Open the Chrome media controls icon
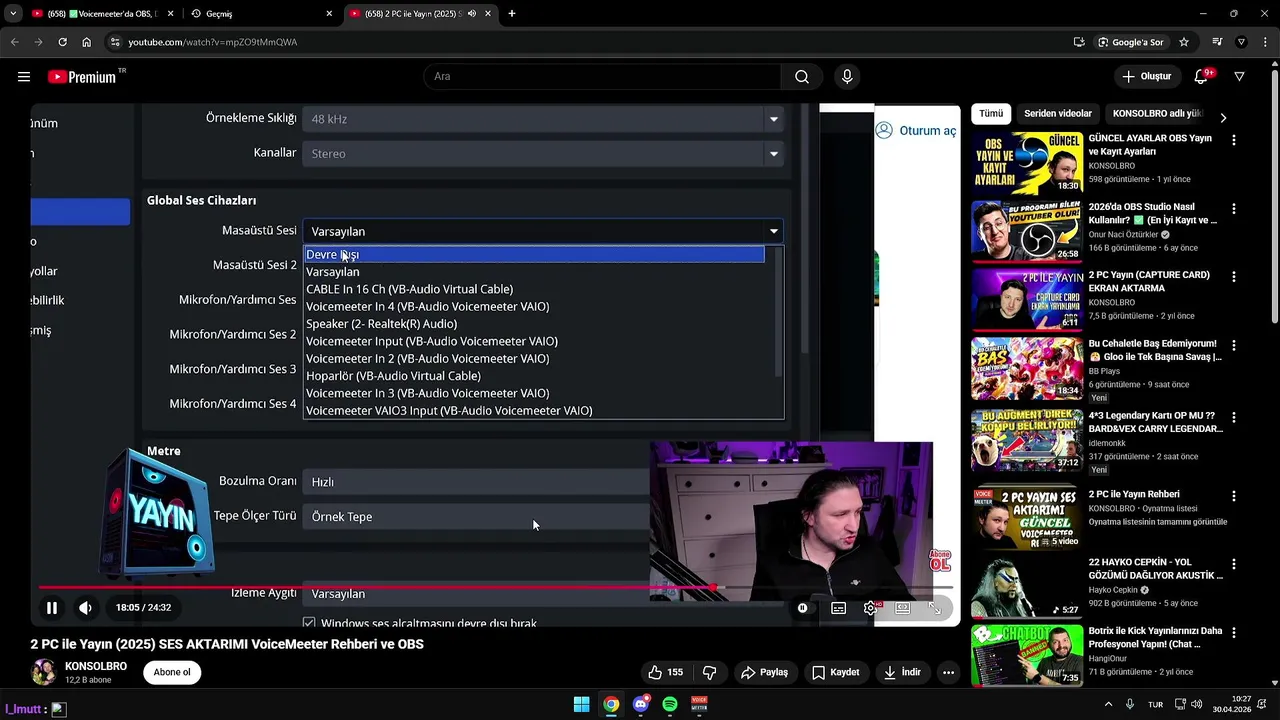The height and width of the screenshot is (720, 1280). [x=1217, y=42]
